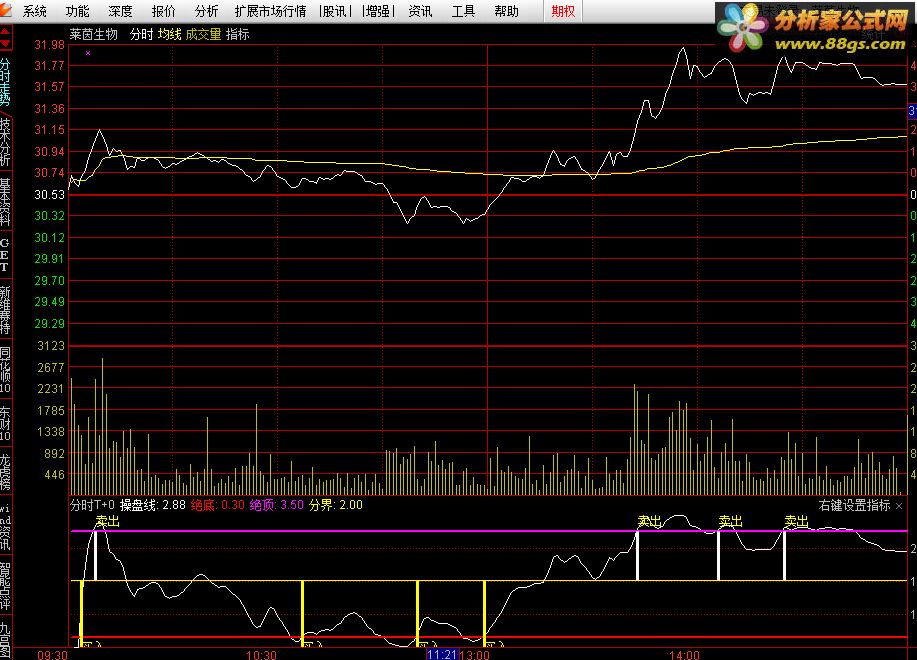Click the 446 volume axis label
This screenshot has width=917, height=660.
point(55,475)
